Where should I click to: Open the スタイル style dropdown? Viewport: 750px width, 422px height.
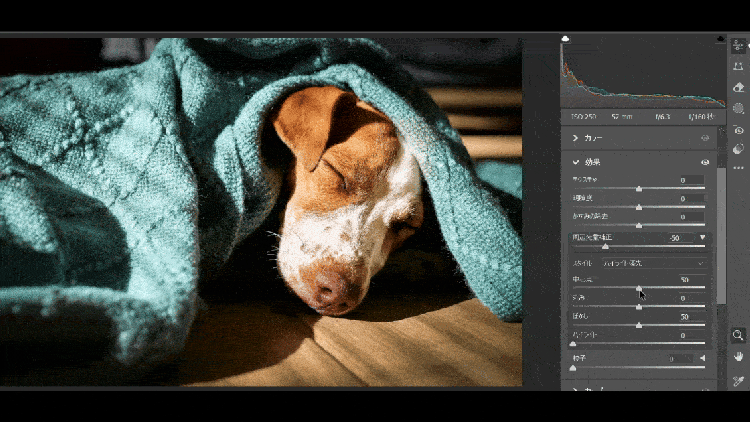[654, 263]
